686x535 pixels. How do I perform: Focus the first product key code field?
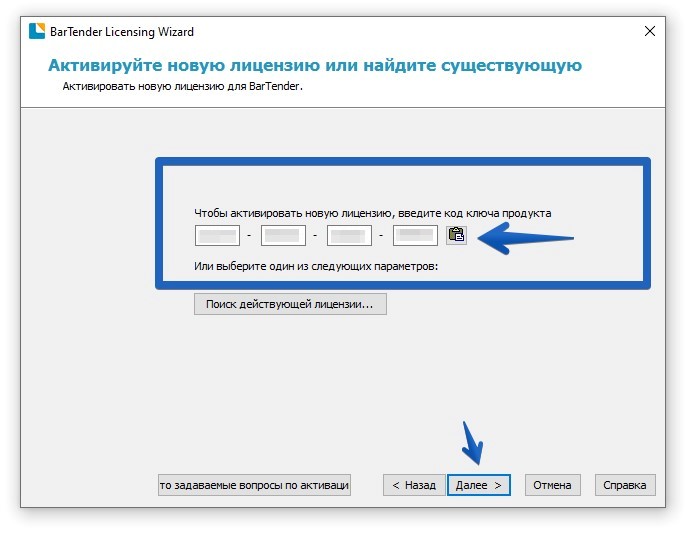(216, 236)
